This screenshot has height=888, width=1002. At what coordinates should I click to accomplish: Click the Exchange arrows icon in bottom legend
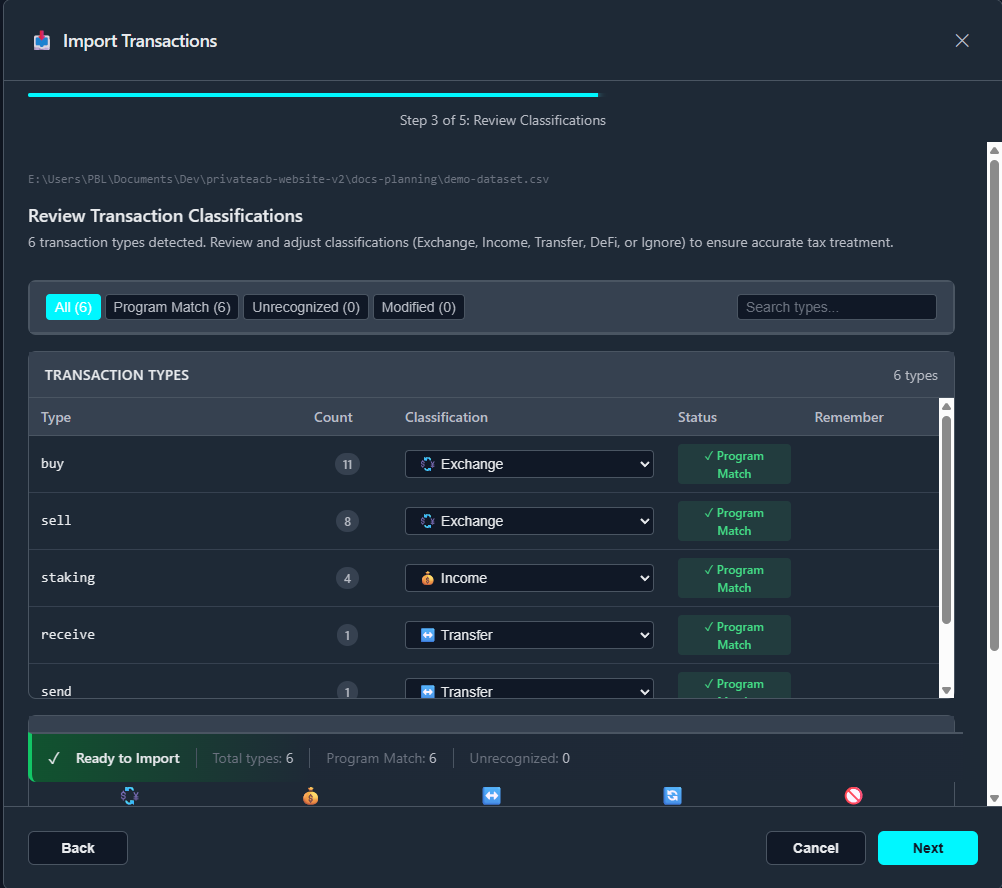pyautogui.click(x=130, y=795)
